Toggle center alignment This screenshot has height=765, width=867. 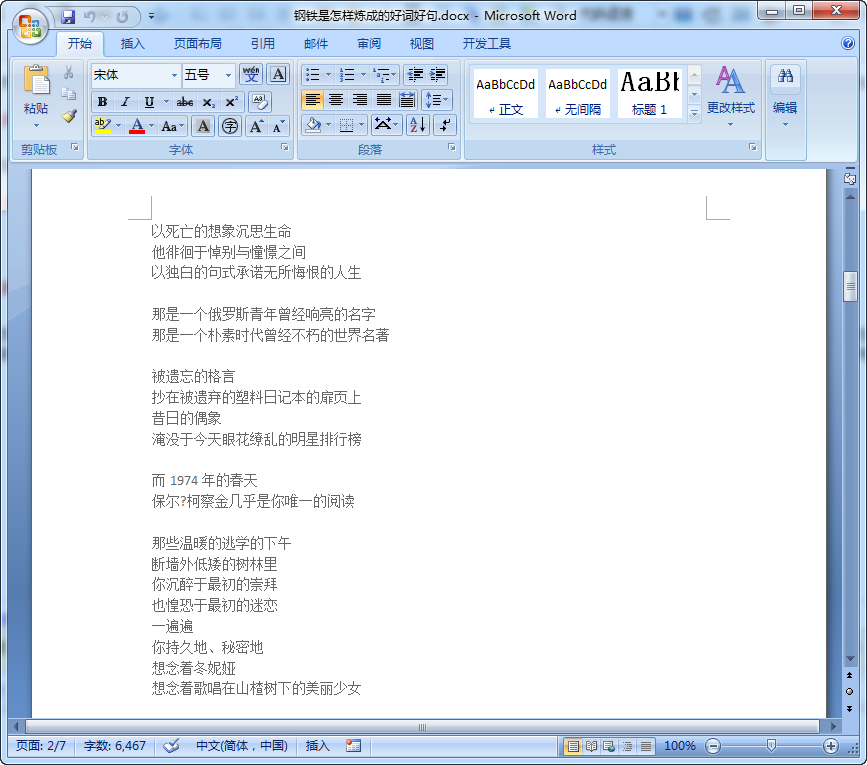point(336,99)
